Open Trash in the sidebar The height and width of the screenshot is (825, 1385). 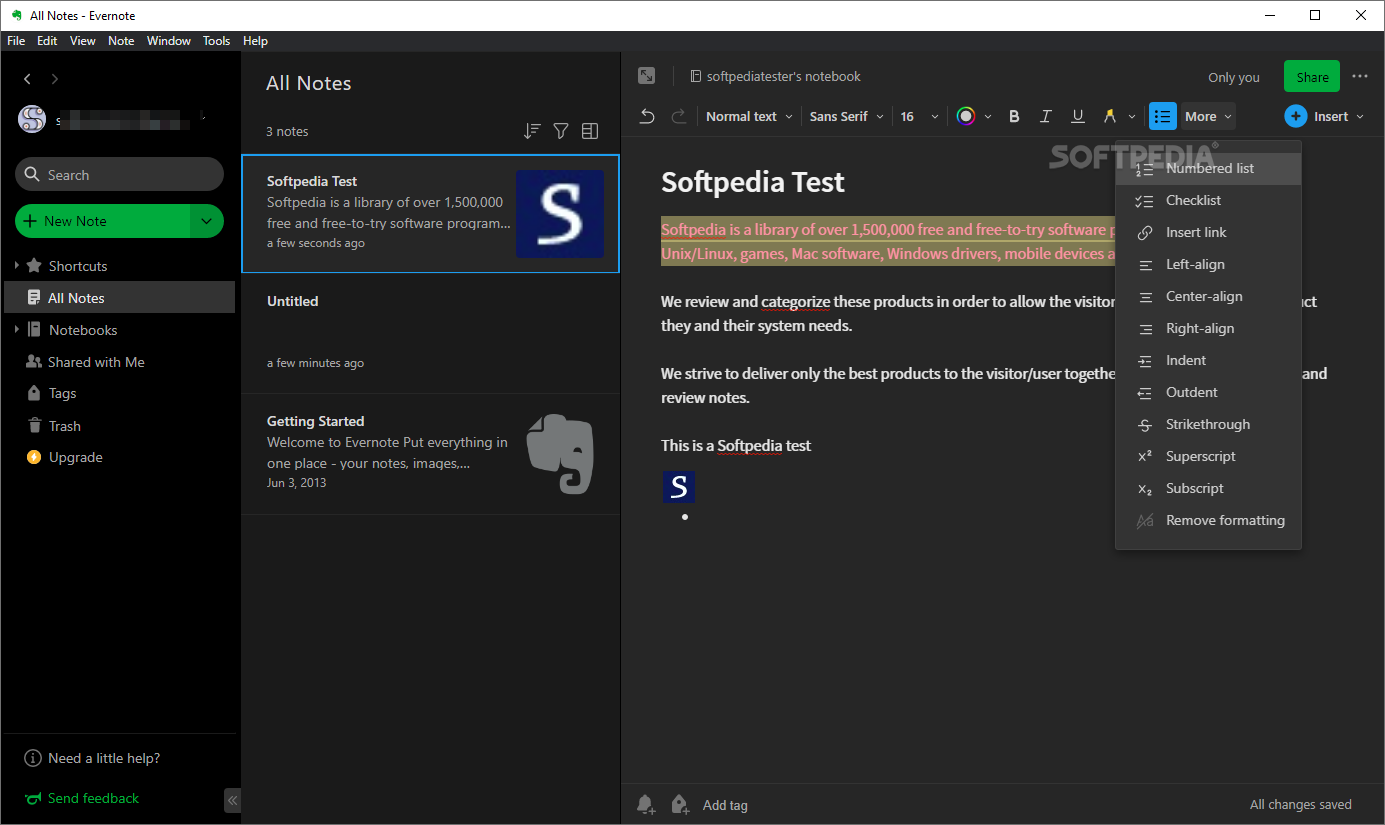pos(64,426)
